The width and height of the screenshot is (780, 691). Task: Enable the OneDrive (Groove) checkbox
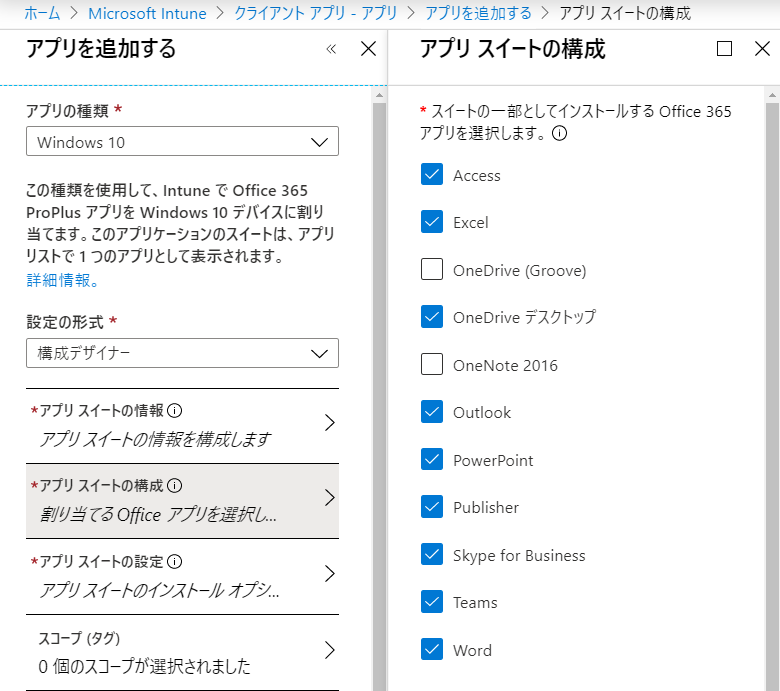click(x=432, y=269)
